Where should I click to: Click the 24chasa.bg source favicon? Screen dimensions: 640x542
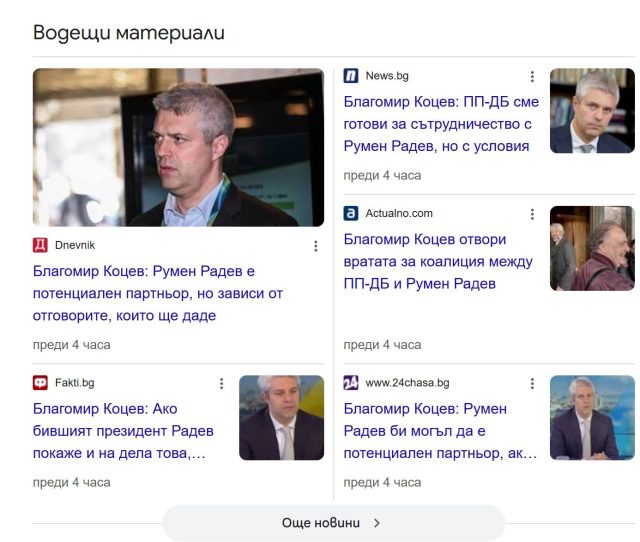click(351, 383)
